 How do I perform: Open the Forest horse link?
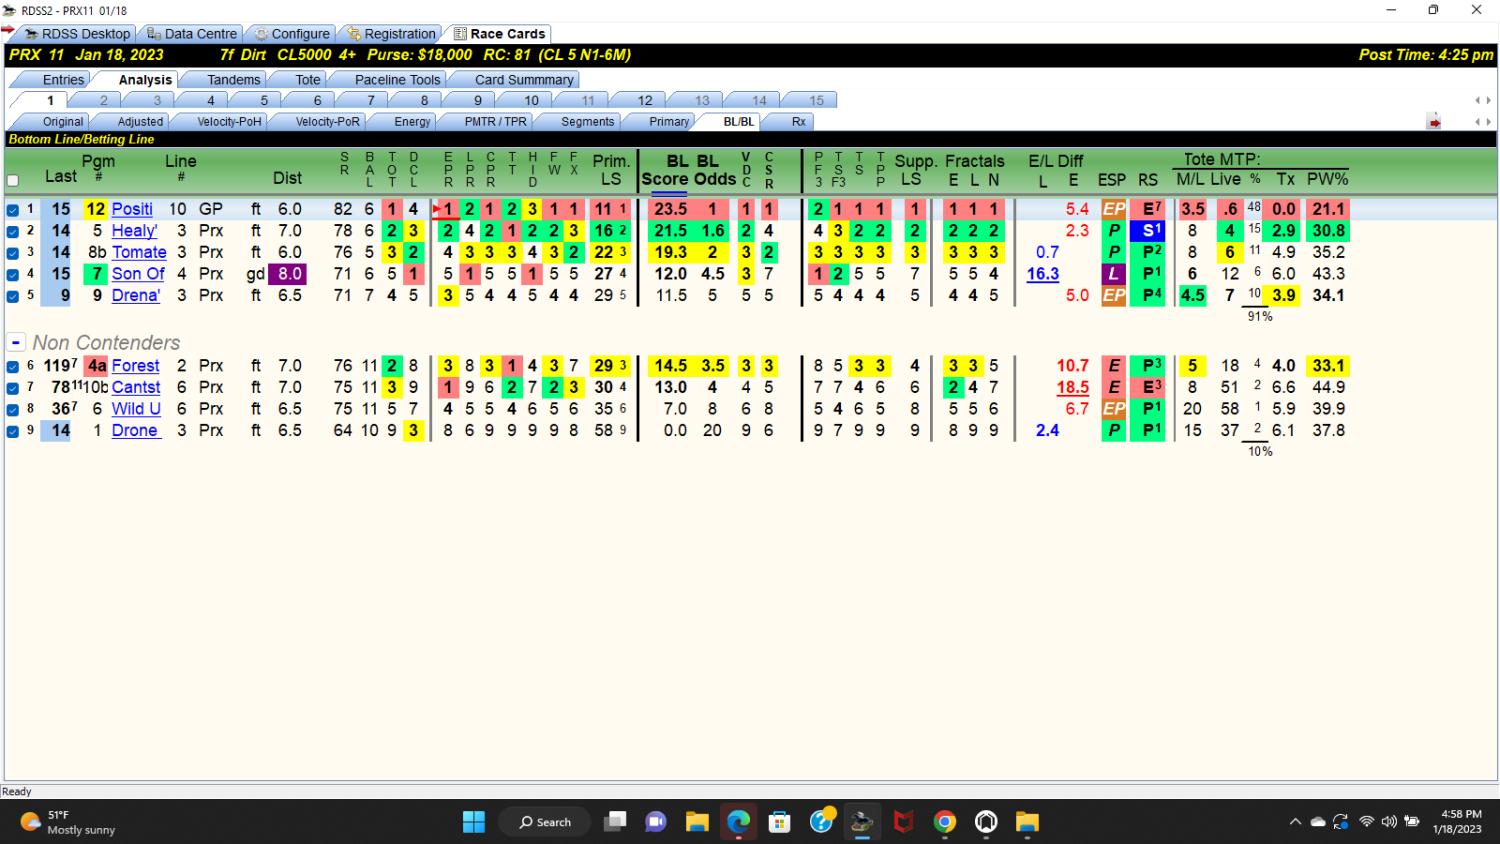click(x=135, y=366)
